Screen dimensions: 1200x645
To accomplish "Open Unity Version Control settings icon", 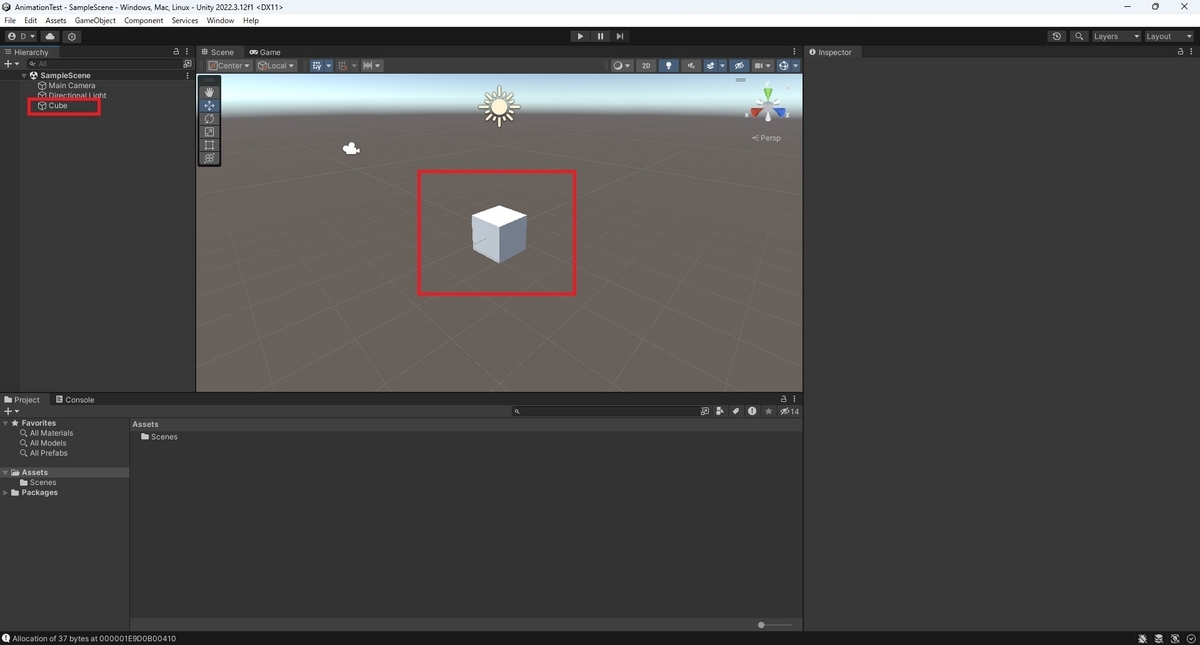I will coord(72,36).
